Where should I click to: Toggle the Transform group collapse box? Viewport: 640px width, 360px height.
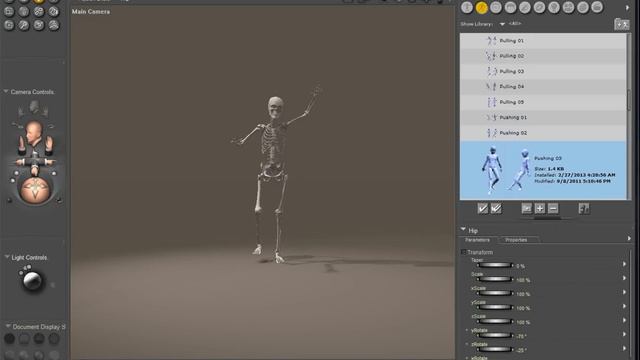coord(463,252)
